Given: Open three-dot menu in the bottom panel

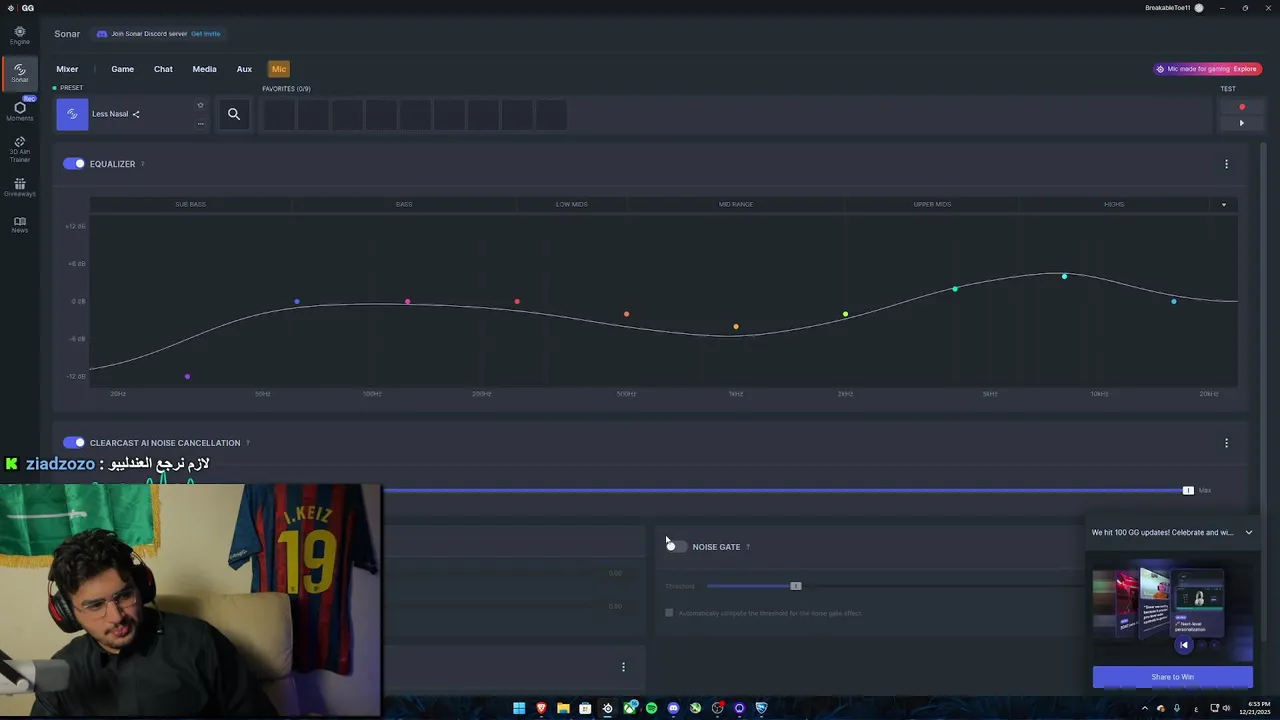Looking at the screenshot, I should point(623,667).
